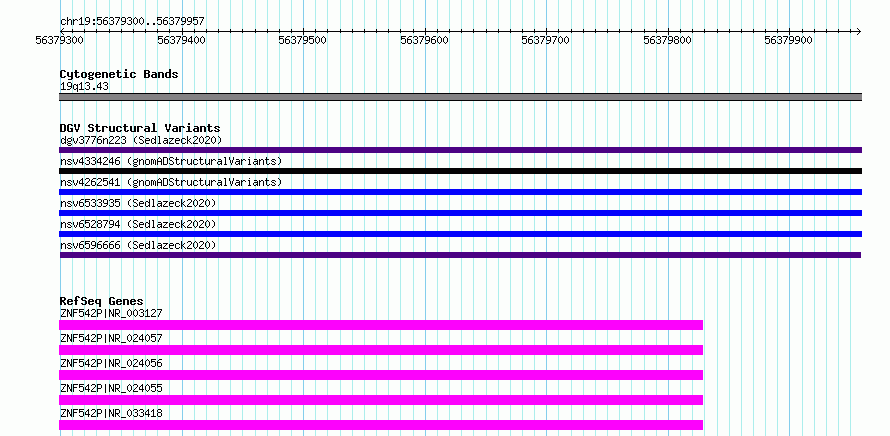Select the magenta NR_024057 transcript bar
Screen dimensions: 890x436
click(x=381, y=350)
